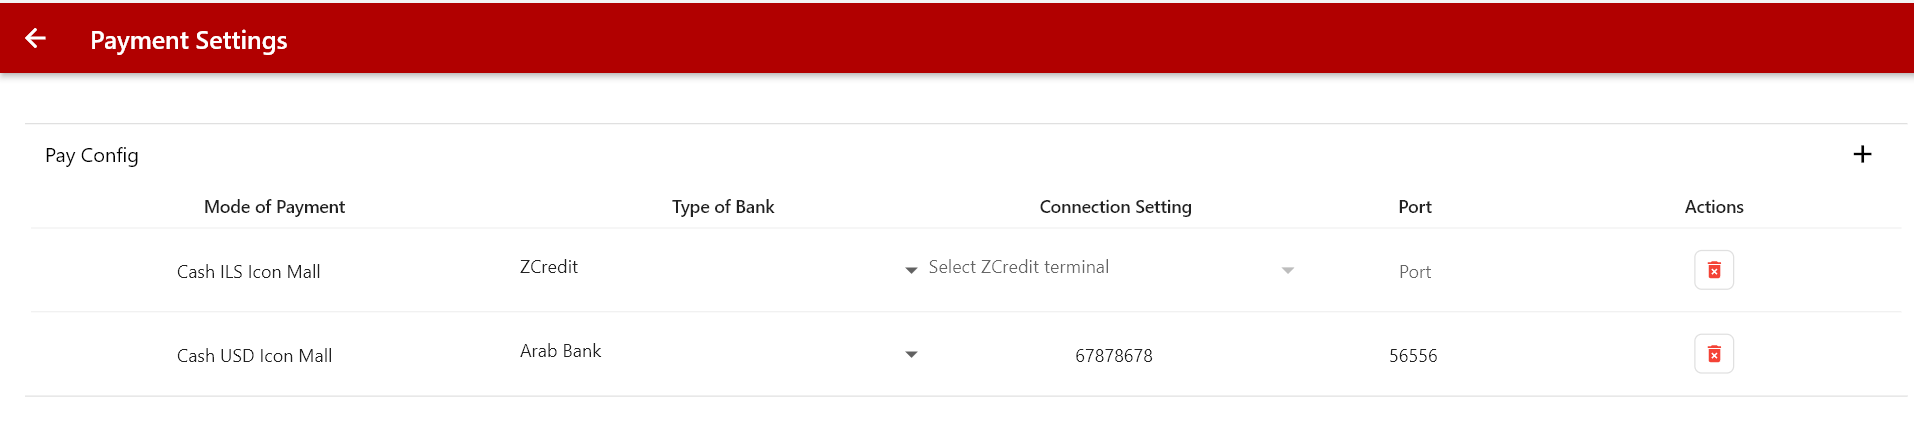
Task: Click the 56556 port field
Action: coord(1412,356)
